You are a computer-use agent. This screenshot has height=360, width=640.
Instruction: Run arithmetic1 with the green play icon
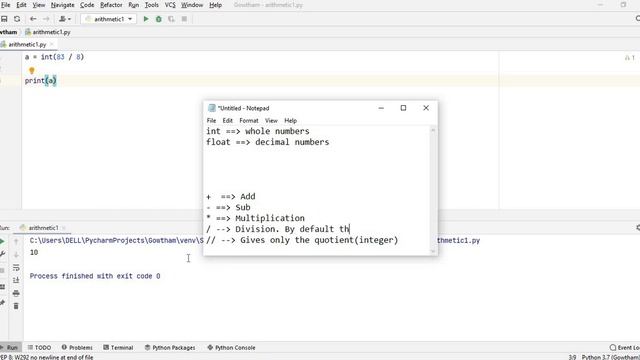146,19
